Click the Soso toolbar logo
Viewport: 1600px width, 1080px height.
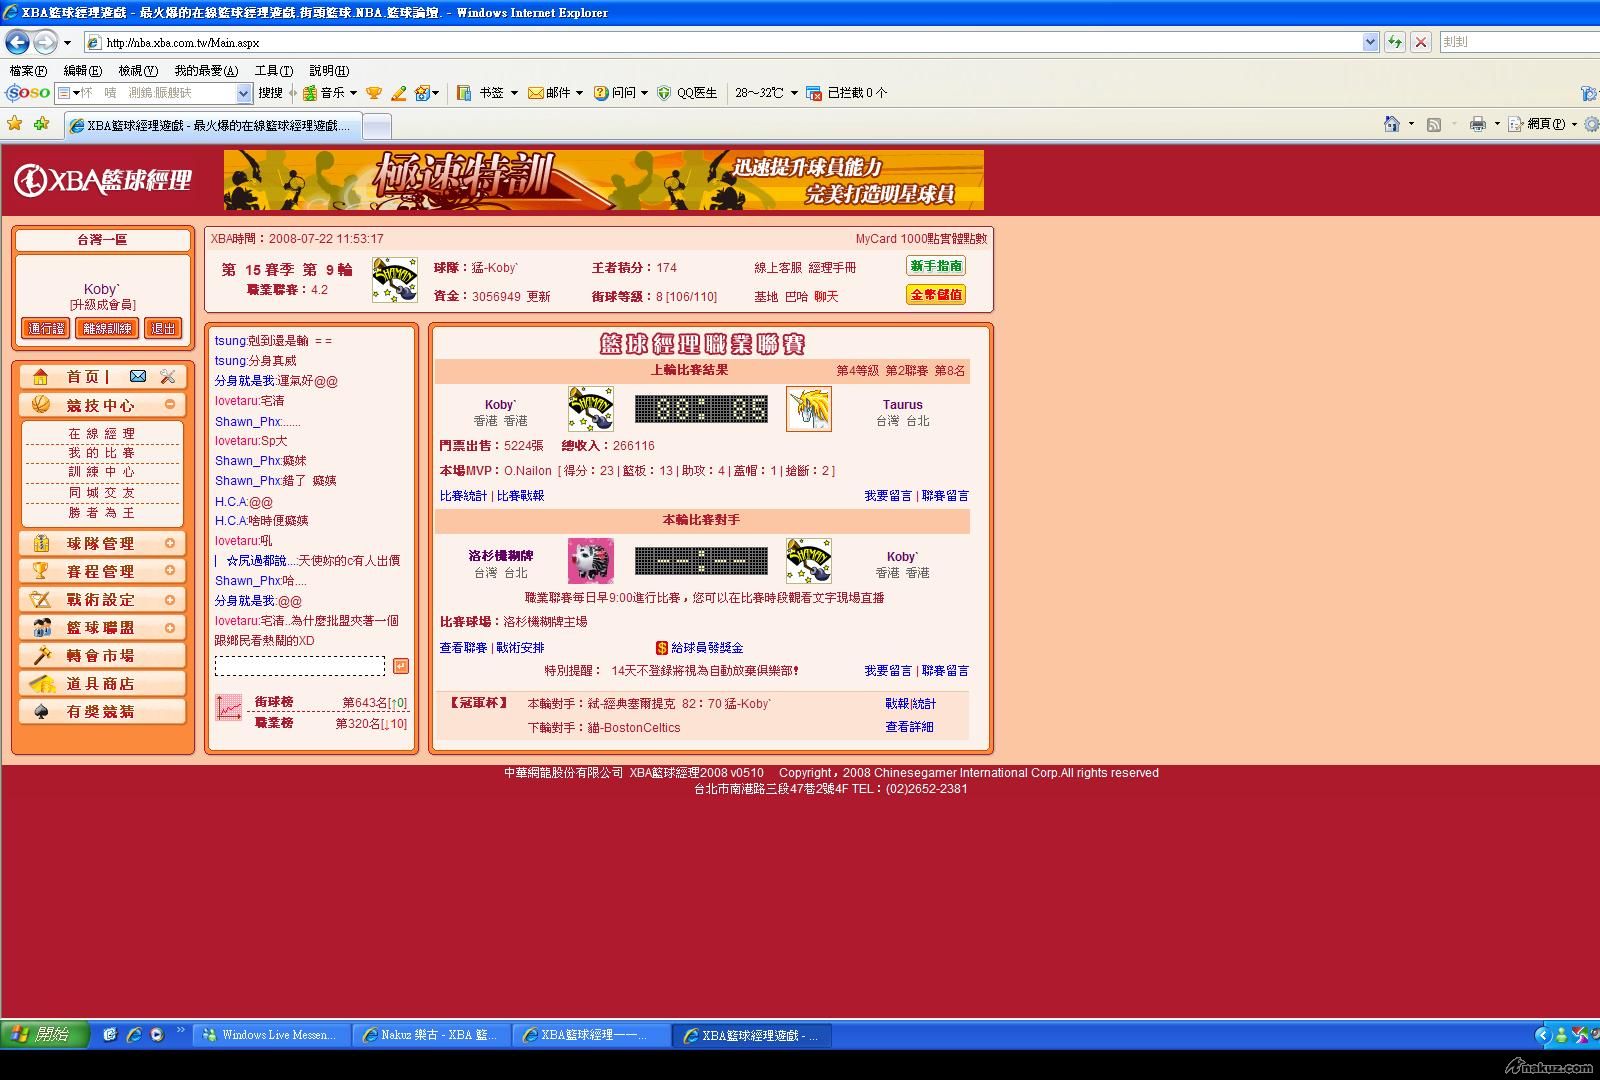click(x=27, y=92)
